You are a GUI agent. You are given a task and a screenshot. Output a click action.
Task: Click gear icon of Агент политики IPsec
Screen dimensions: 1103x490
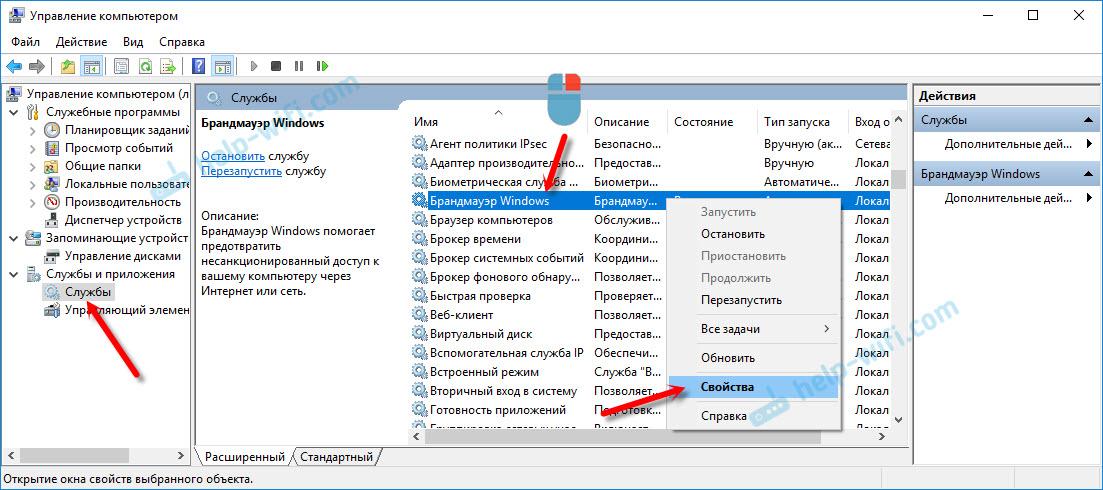[x=419, y=144]
